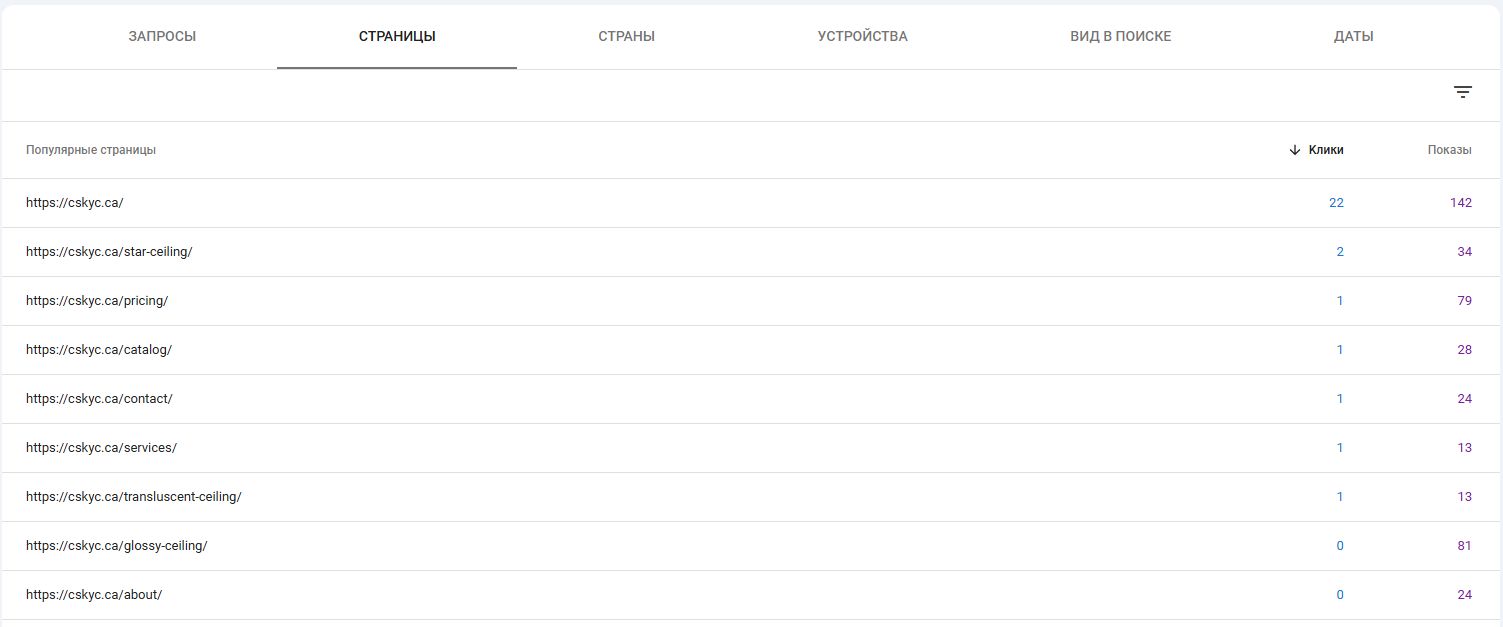
Task: Click the Популярные страницы column header
Action: click(91, 150)
